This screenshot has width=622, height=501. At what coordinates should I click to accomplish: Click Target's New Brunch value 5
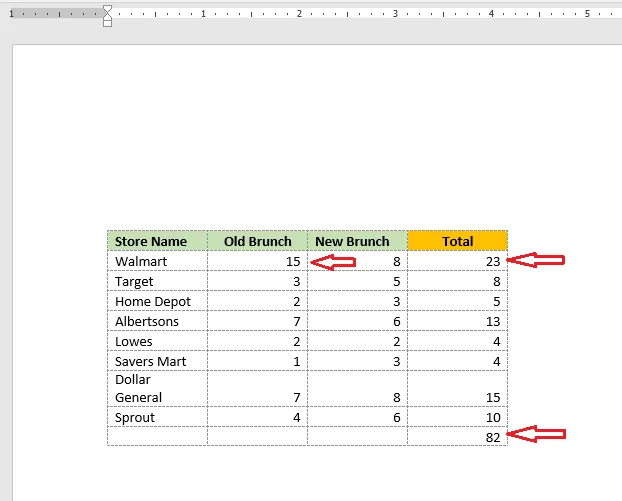pyautogui.click(x=397, y=281)
